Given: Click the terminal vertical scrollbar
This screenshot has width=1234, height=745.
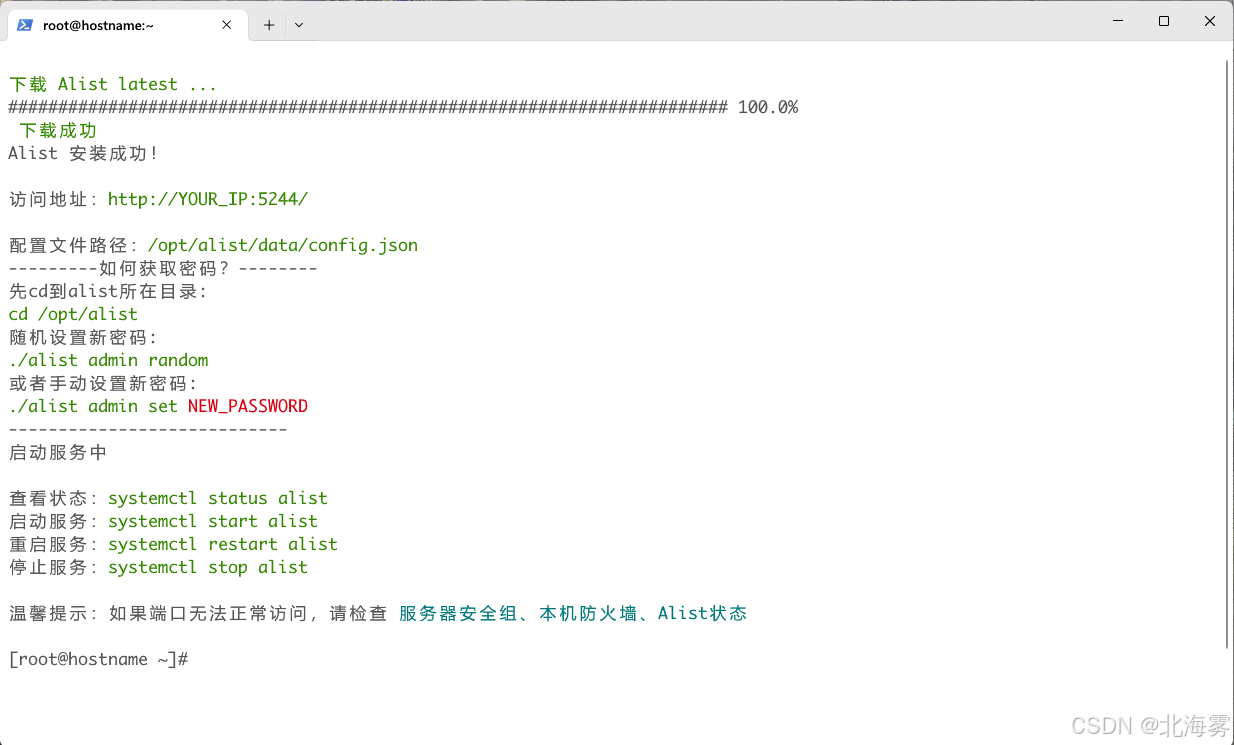Looking at the screenshot, I should [1227, 353].
